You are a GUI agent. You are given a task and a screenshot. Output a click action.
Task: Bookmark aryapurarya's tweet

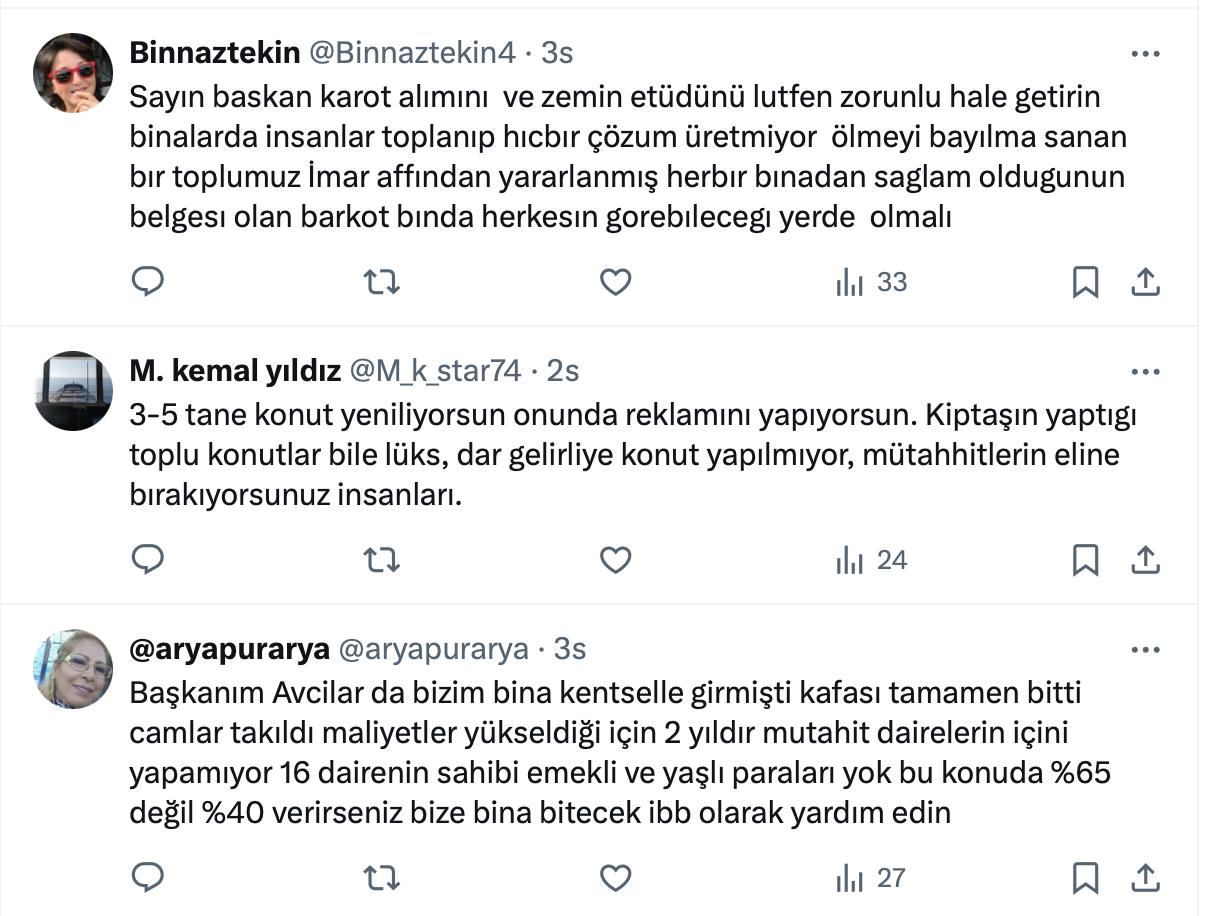pos(1085,879)
